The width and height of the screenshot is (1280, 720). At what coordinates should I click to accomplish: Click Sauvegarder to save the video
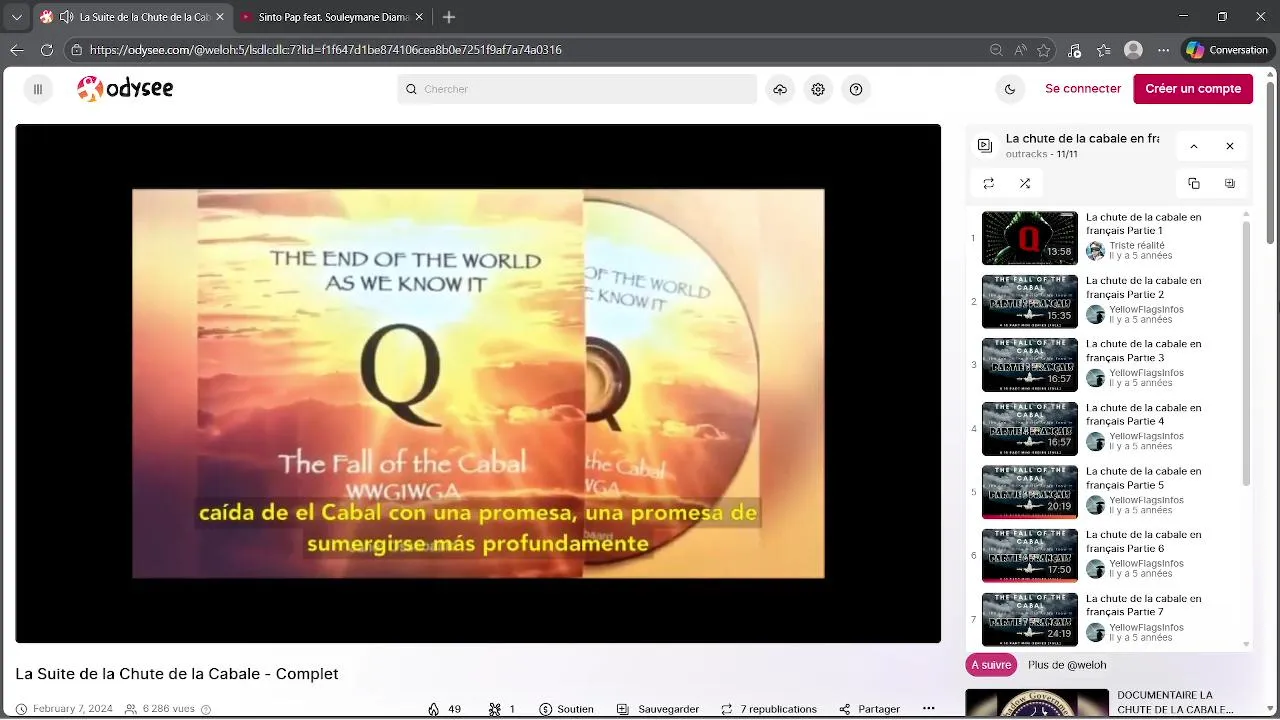tap(657, 709)
